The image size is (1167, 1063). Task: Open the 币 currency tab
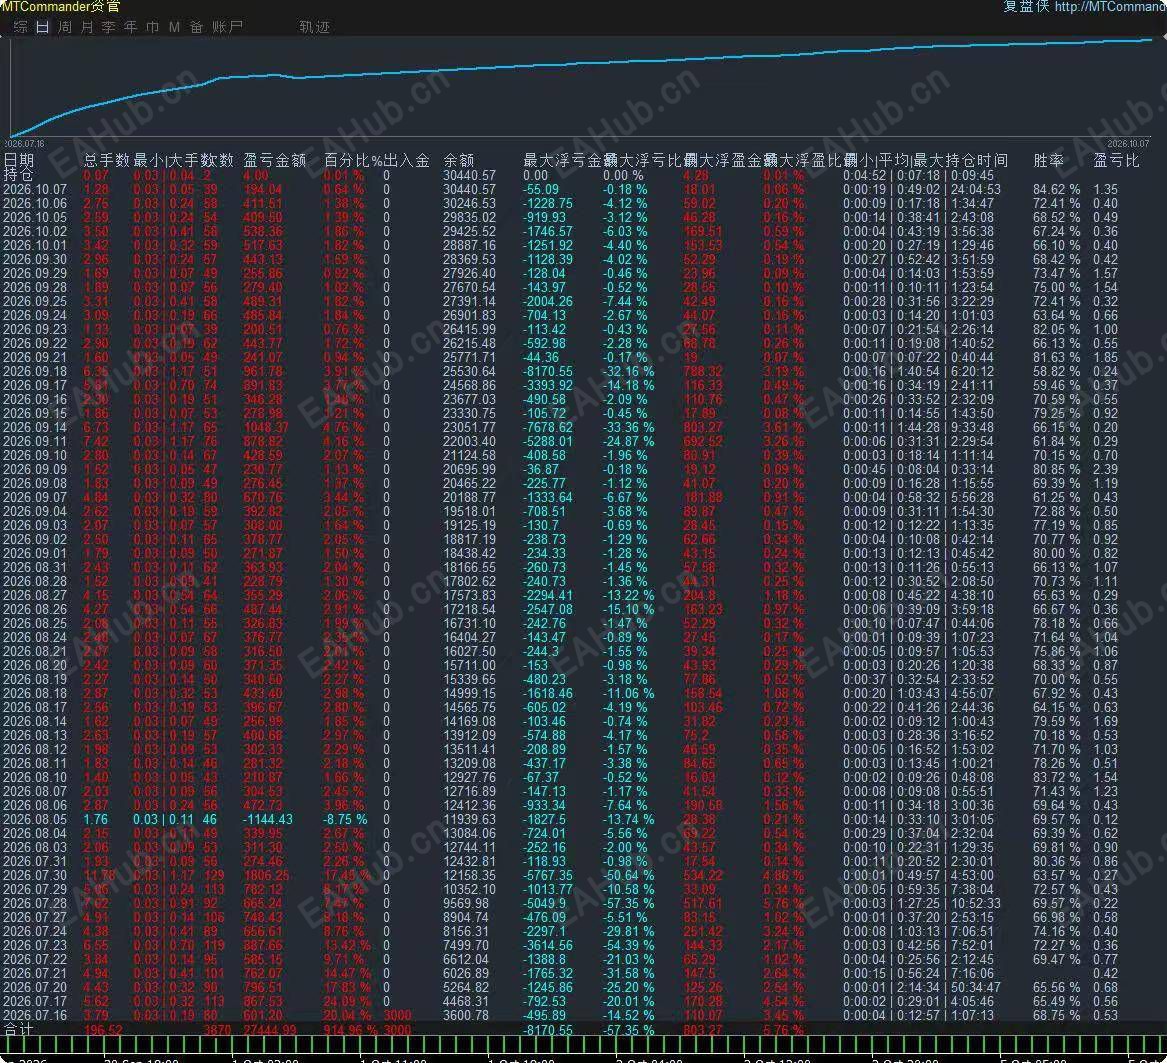click(153, 27)
